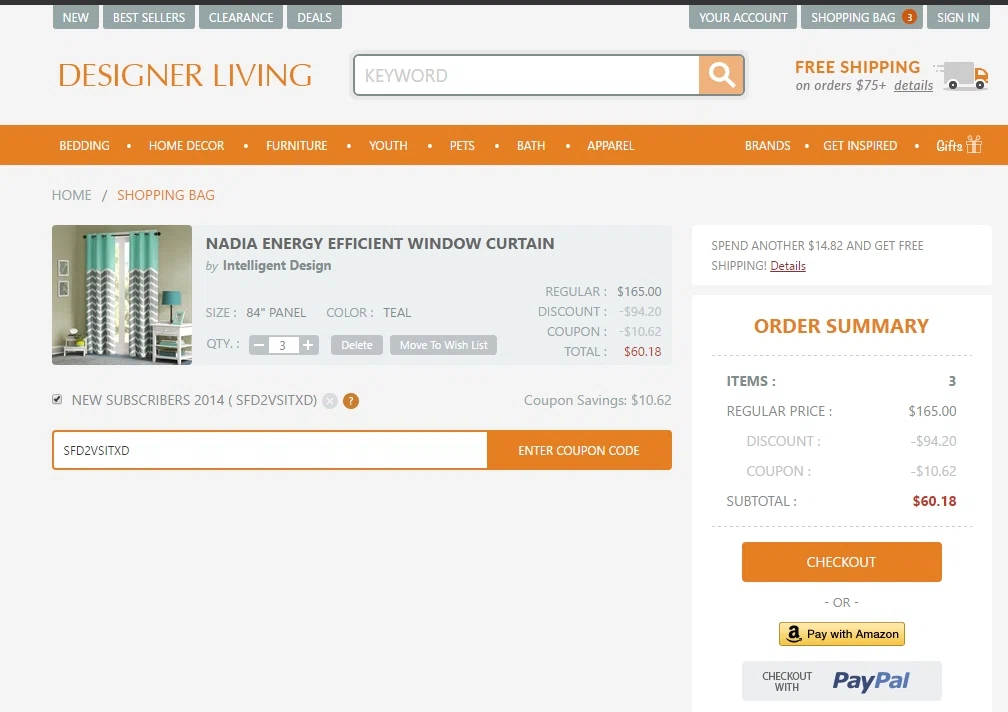Click SHOPPING BAG breadcrumb
Image resolution: width=1008 pixels, height=712 pixels.
coord(166,195)
